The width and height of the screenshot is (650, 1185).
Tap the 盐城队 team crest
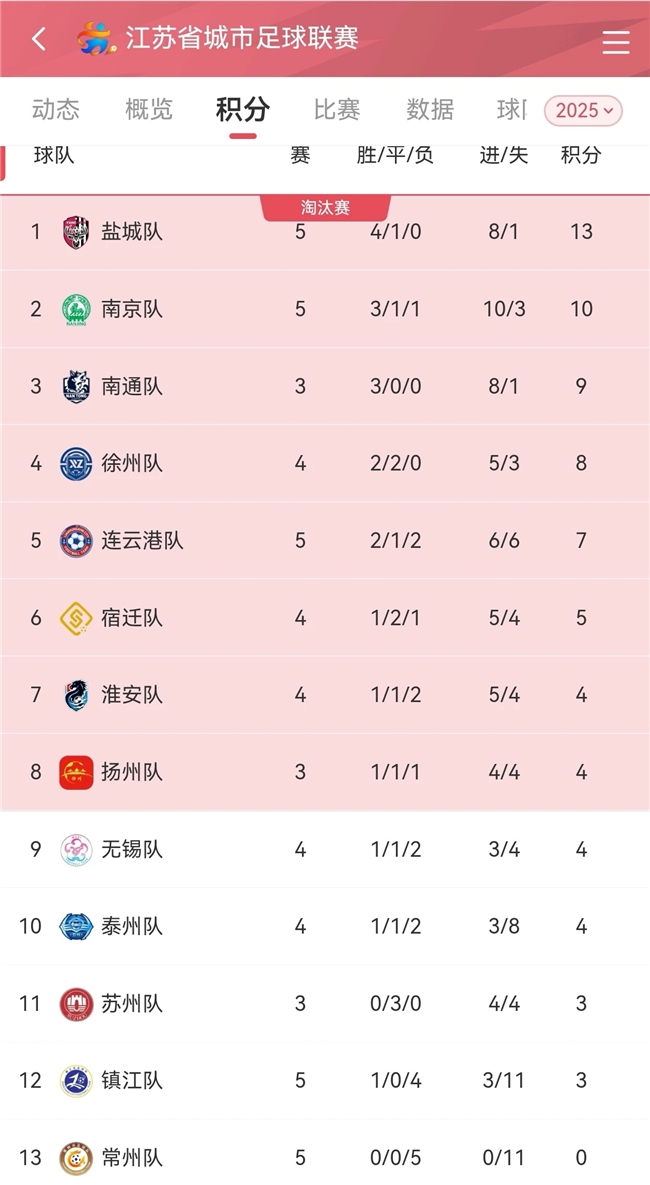pos(76,232)
